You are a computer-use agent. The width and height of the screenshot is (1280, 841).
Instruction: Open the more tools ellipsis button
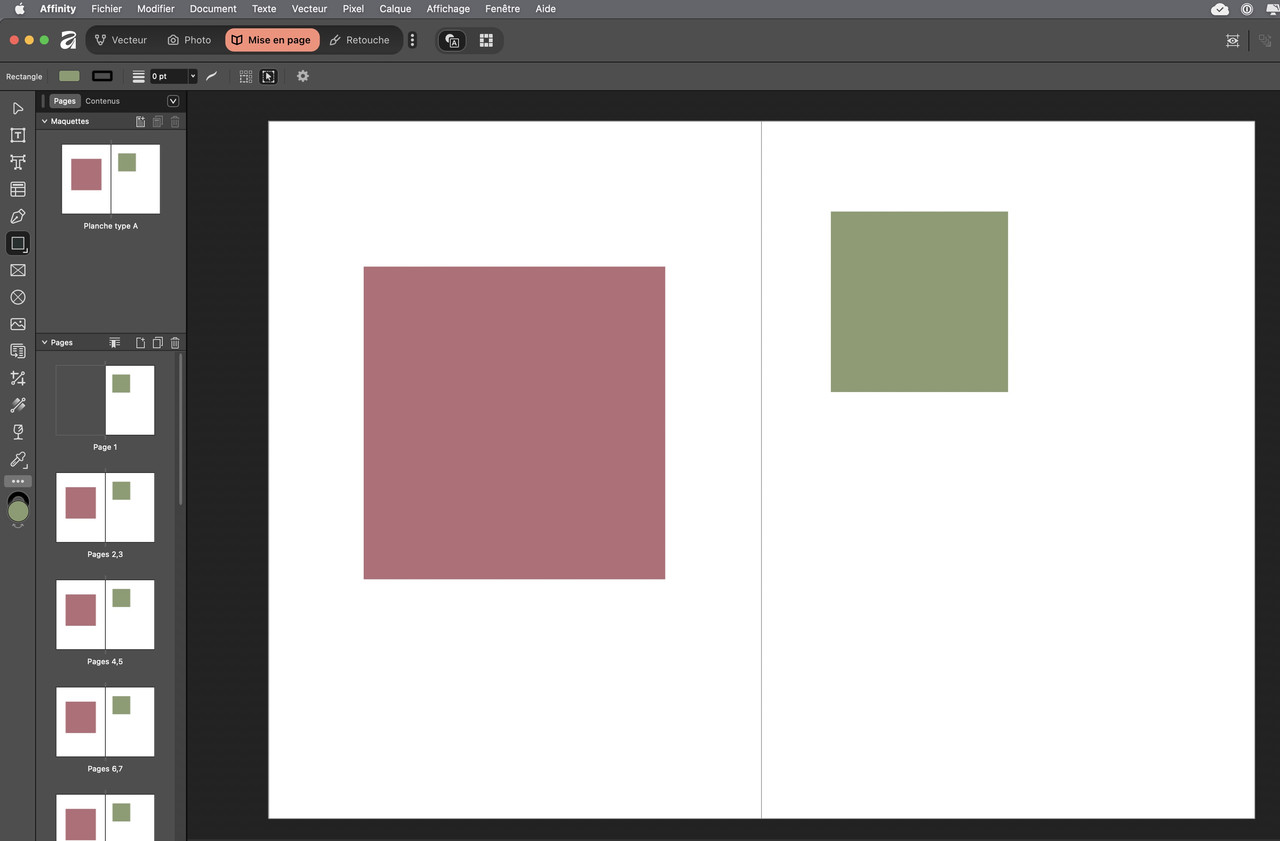pos(18,481)
